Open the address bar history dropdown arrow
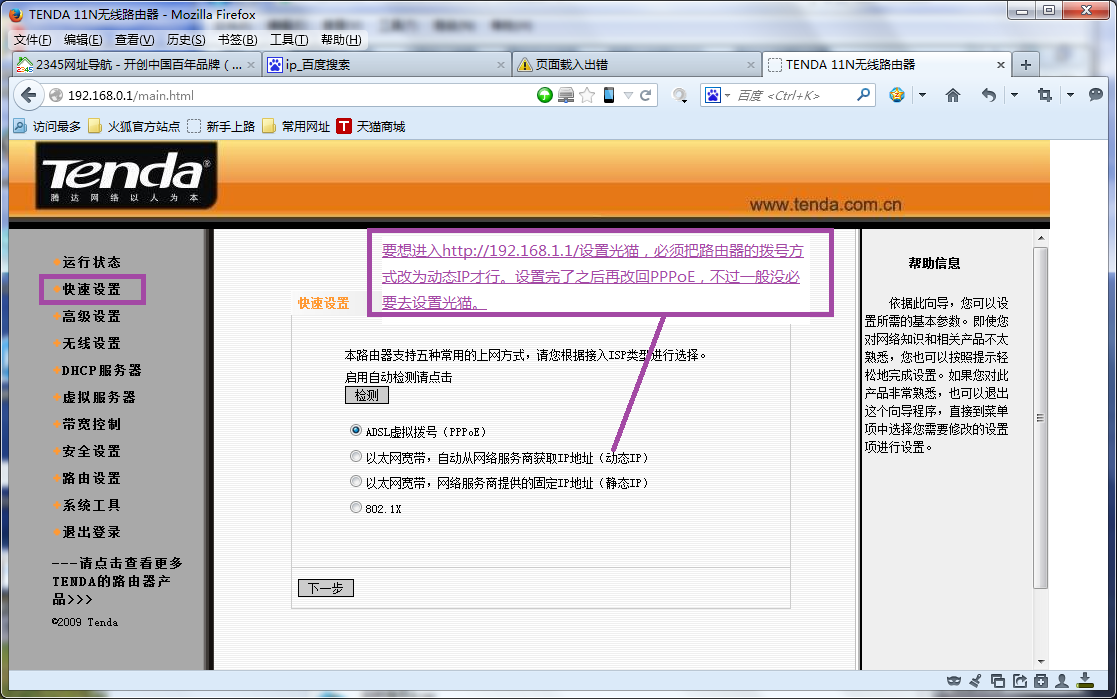The width and height of the screenshot is (1117, 699). (628, 95)
